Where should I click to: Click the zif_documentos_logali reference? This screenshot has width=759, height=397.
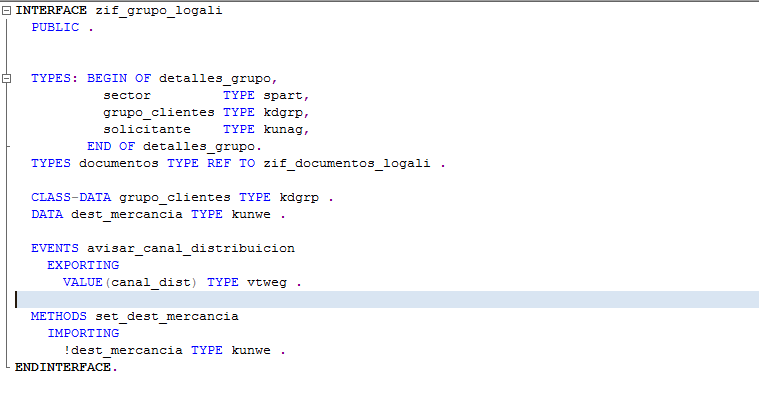pos(347,163)
